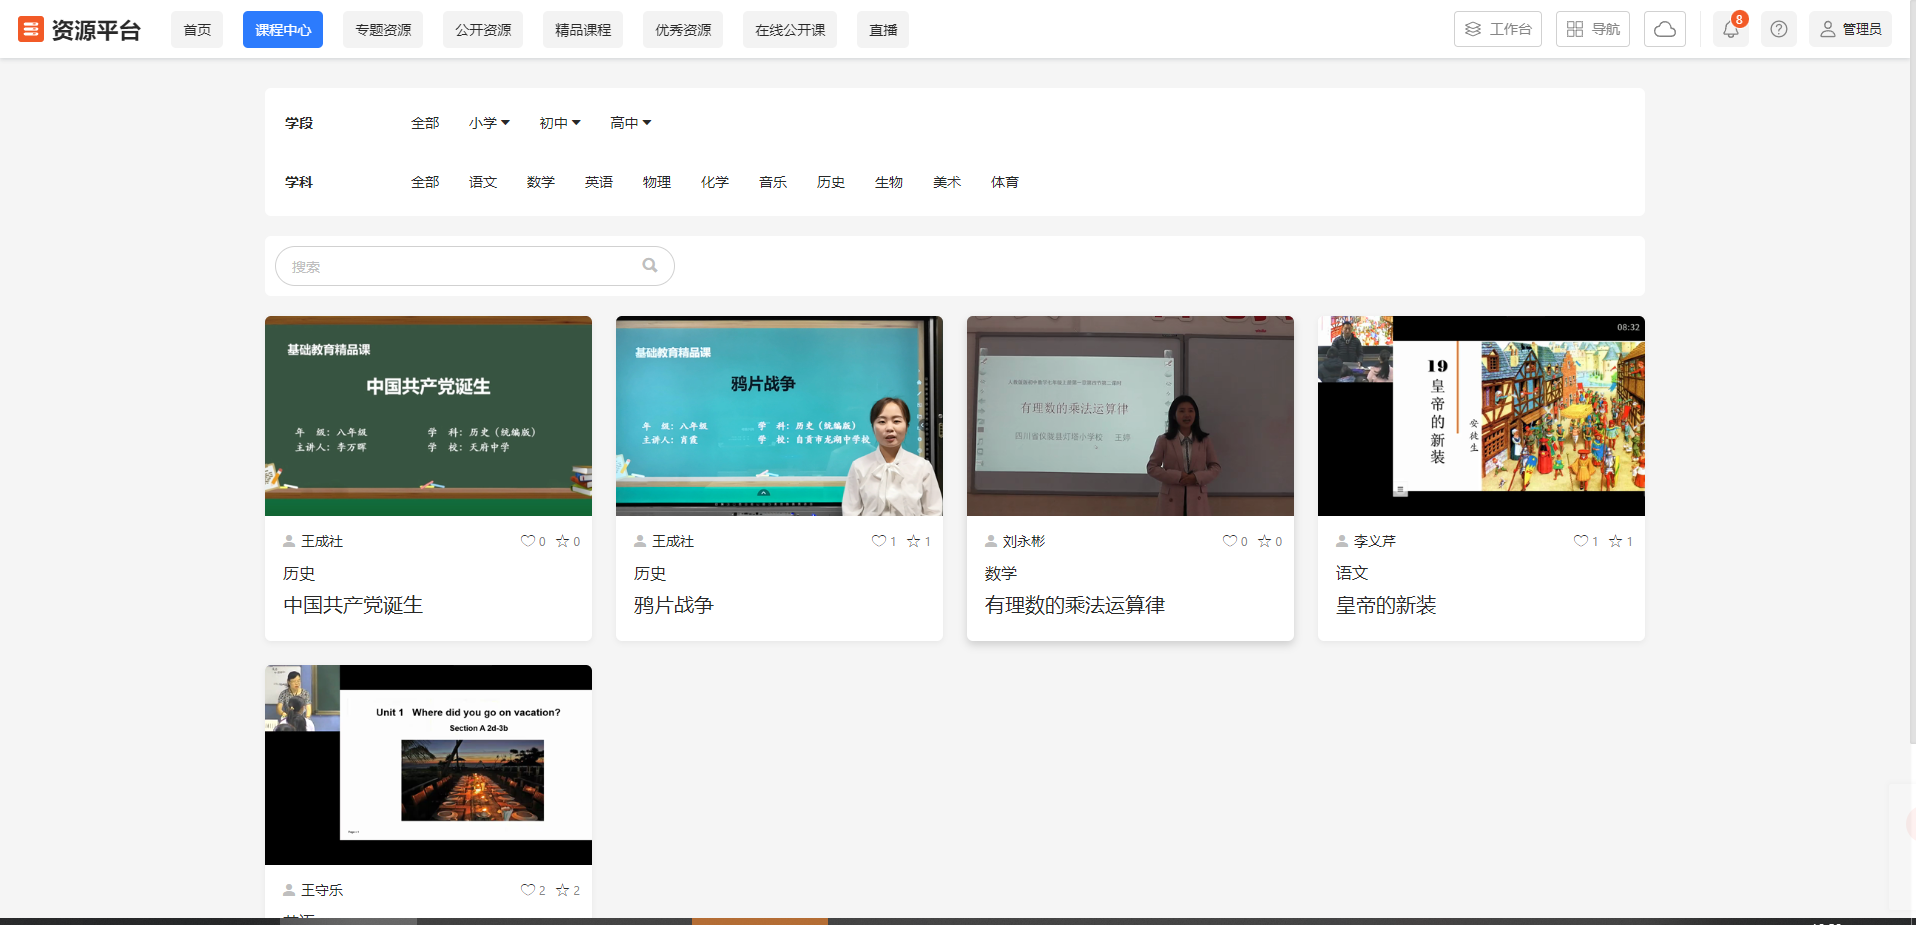This screenshot has height=925, width=1916.
Task: Open the help question mark icon
Action: pos(1778,30)
